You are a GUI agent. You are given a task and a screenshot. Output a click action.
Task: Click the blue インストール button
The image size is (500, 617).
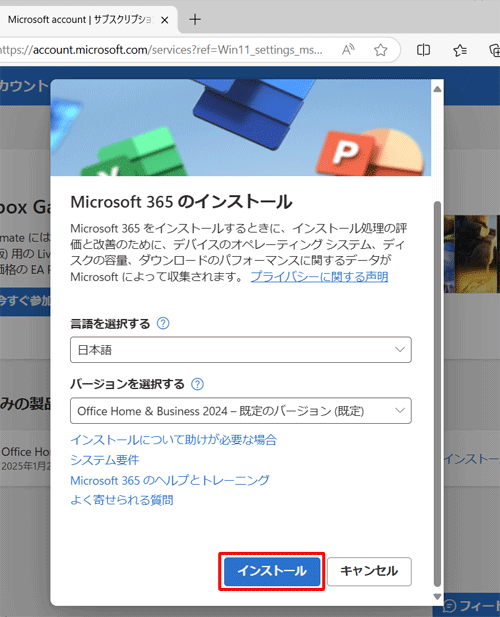[272, 571]
